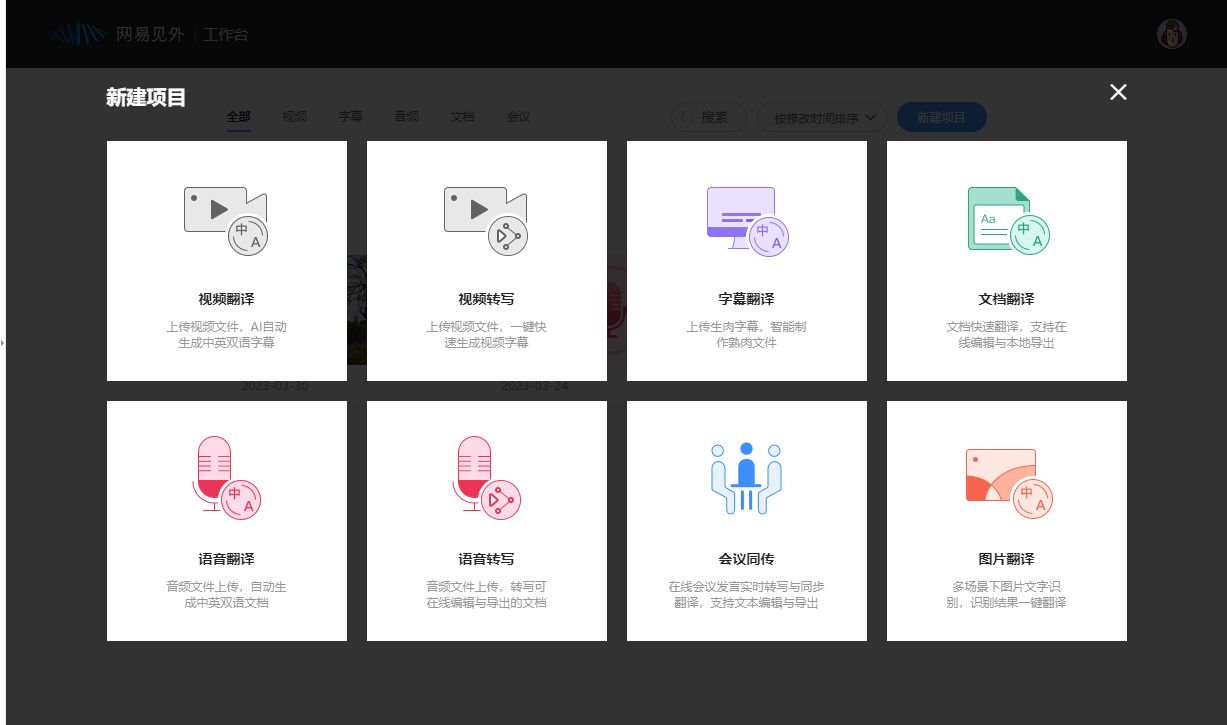Click the 视频翻译 card title
1227x725 pixels.
click(x=227, y=299)
